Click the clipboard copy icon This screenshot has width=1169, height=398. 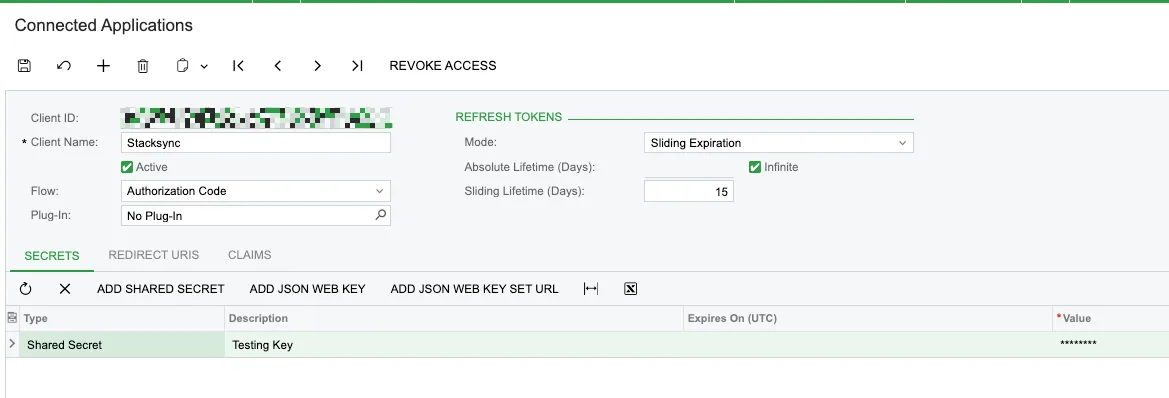(183, 66)
